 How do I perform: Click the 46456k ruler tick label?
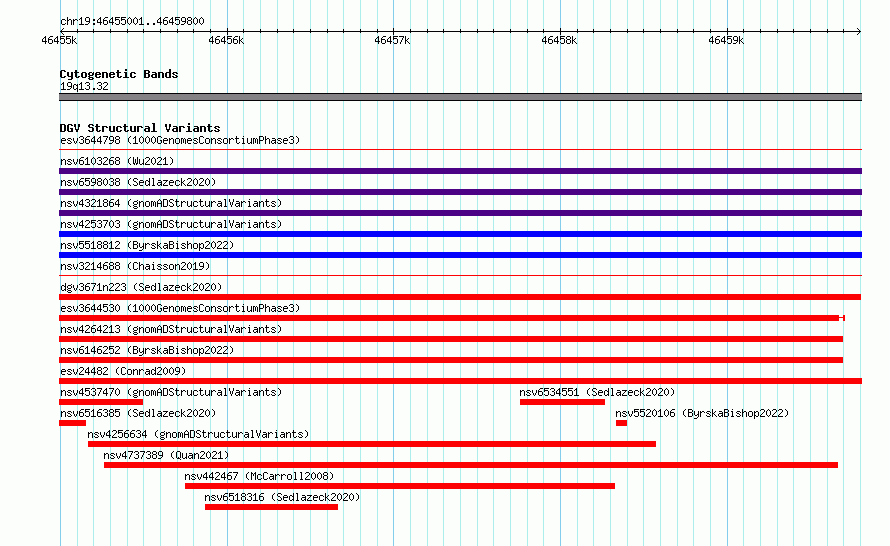click(226, 40)
